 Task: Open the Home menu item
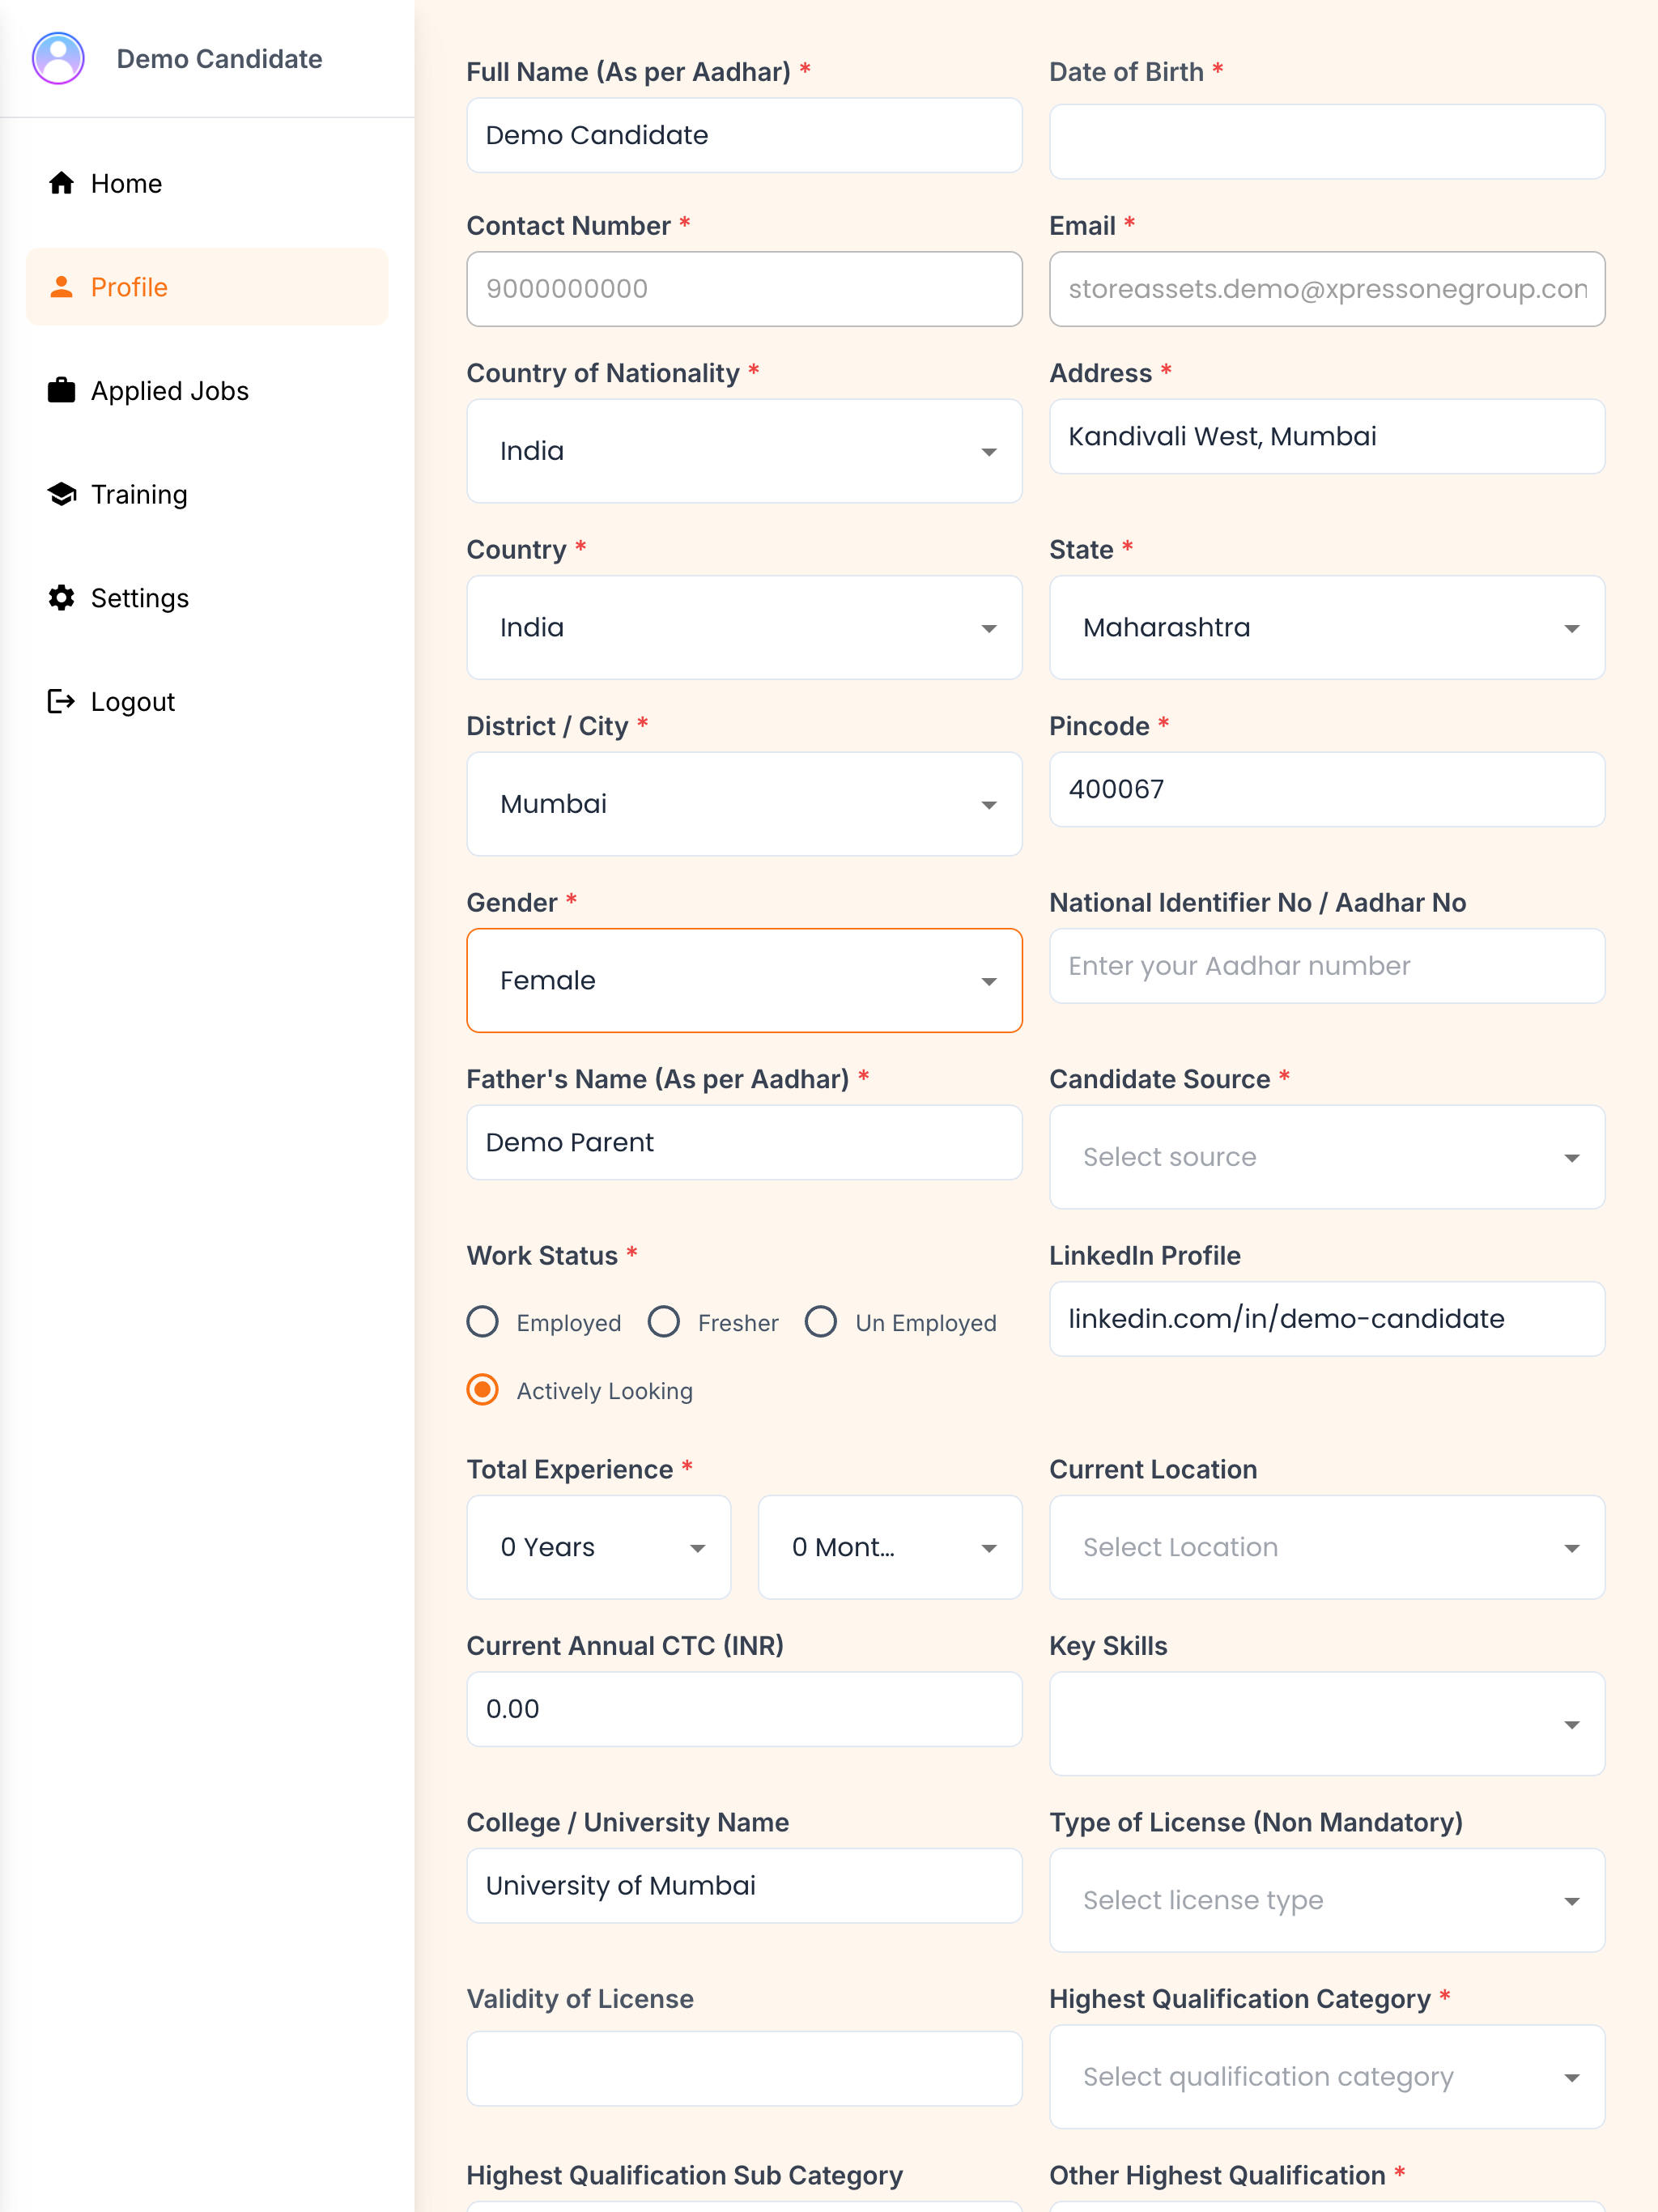pos(207,183)
